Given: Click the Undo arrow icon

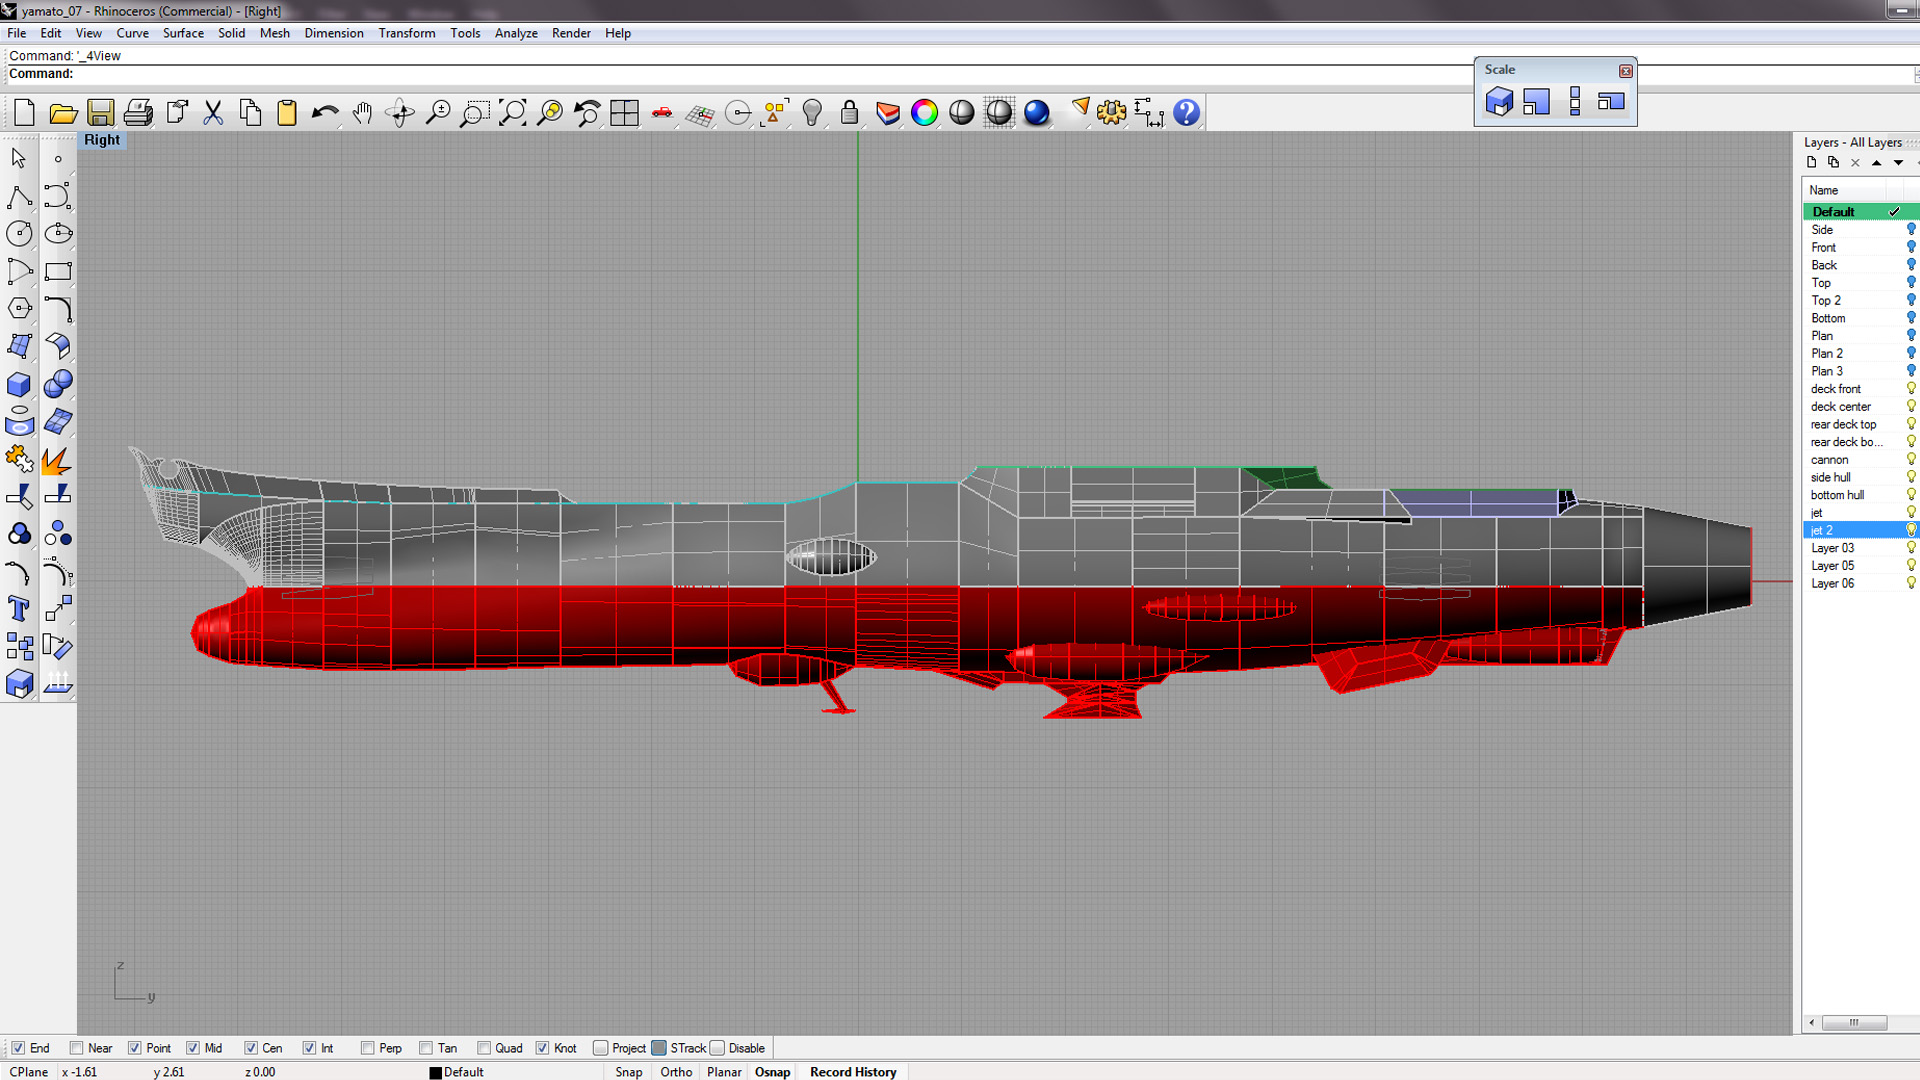Looking at the screenshot, I should [x=325, y=113].
